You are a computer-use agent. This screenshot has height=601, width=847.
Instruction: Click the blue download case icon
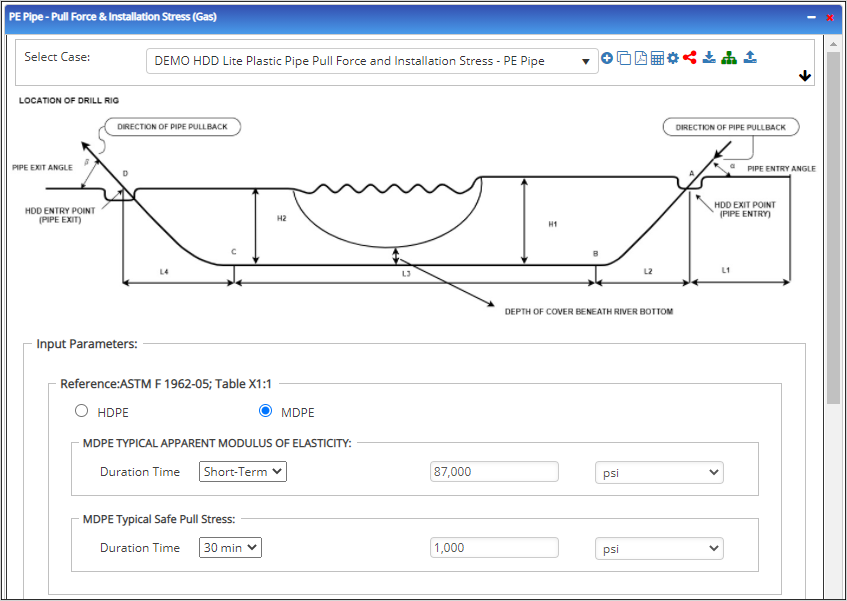click(709, 57)
